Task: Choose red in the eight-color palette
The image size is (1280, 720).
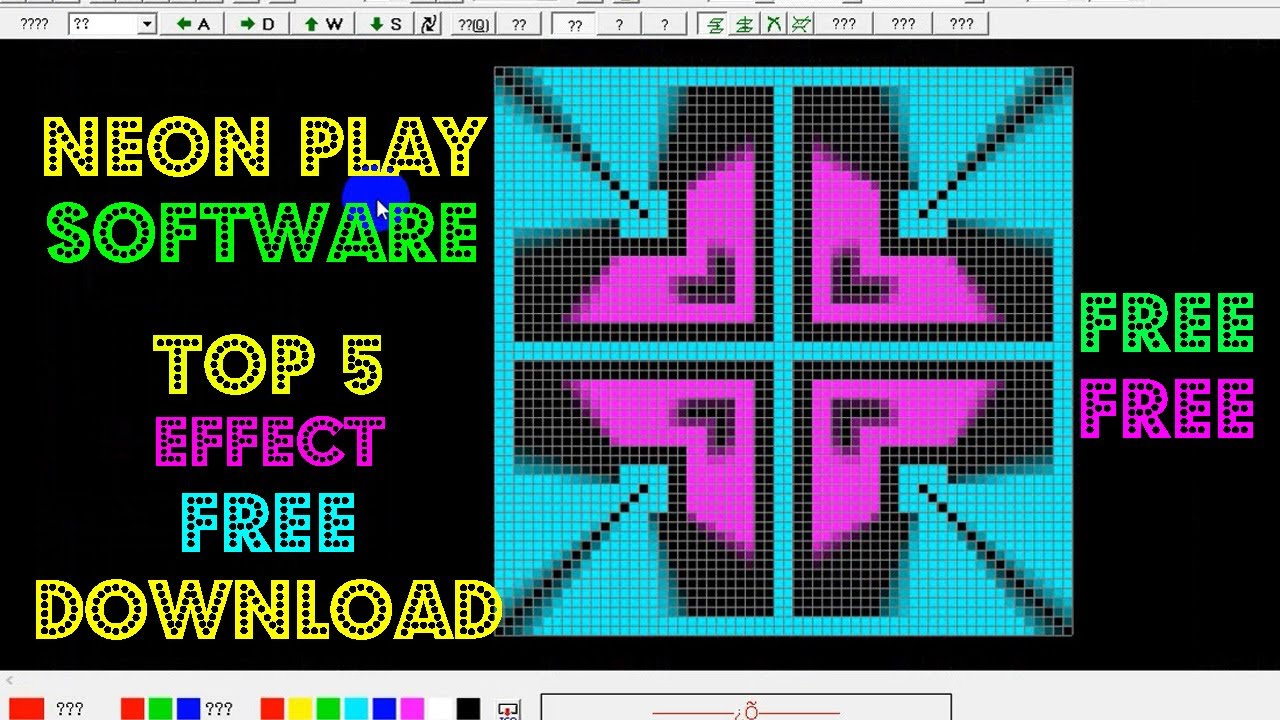Action: point(272,709)
